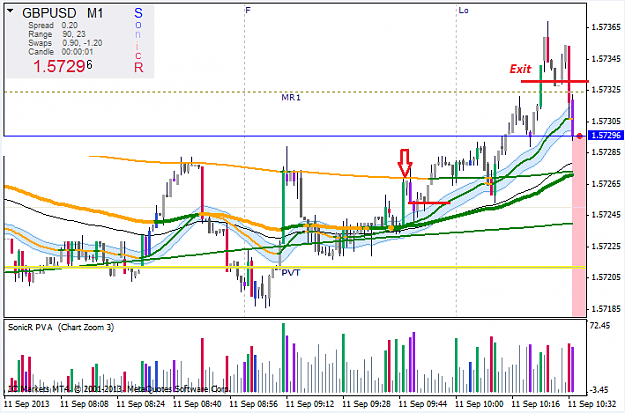Select the 11 Sep 09:28 time axis label
The image size is (625, 413).
pyautogui.click(x=367, y=404)
